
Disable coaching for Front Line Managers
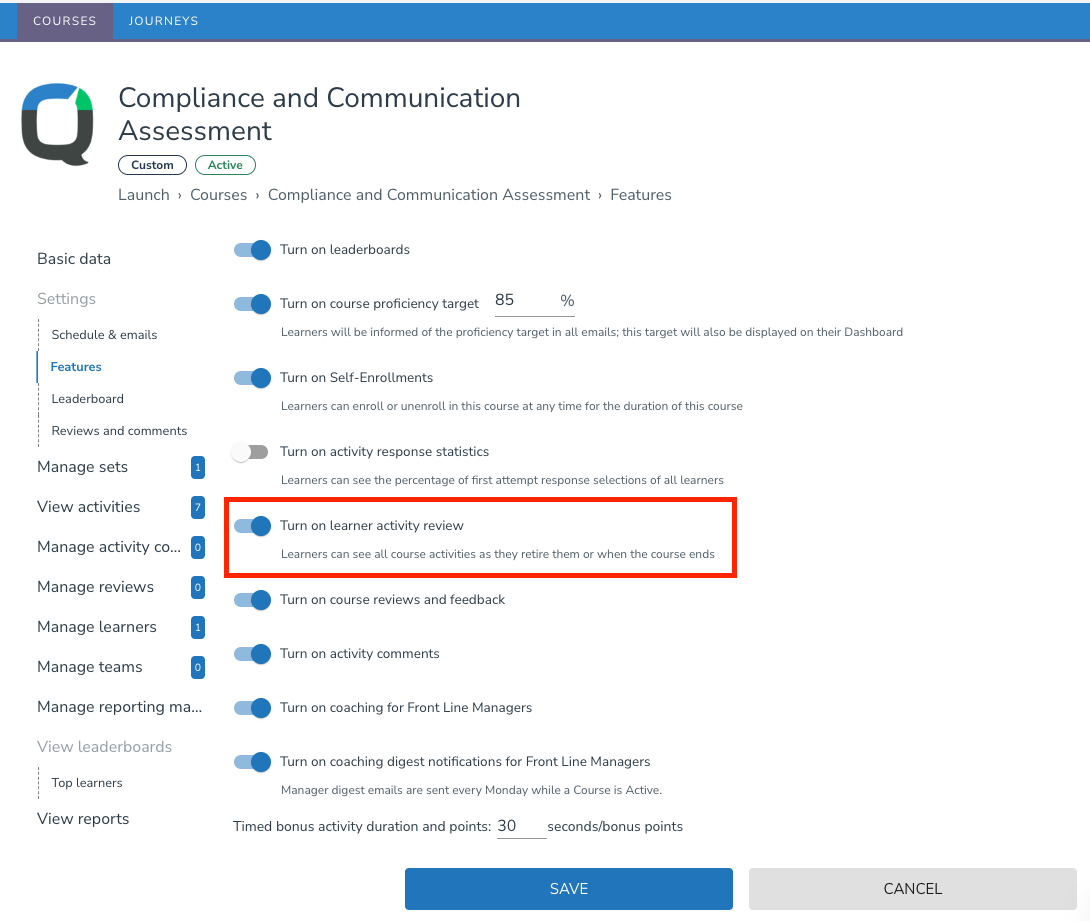coord(252,708)
